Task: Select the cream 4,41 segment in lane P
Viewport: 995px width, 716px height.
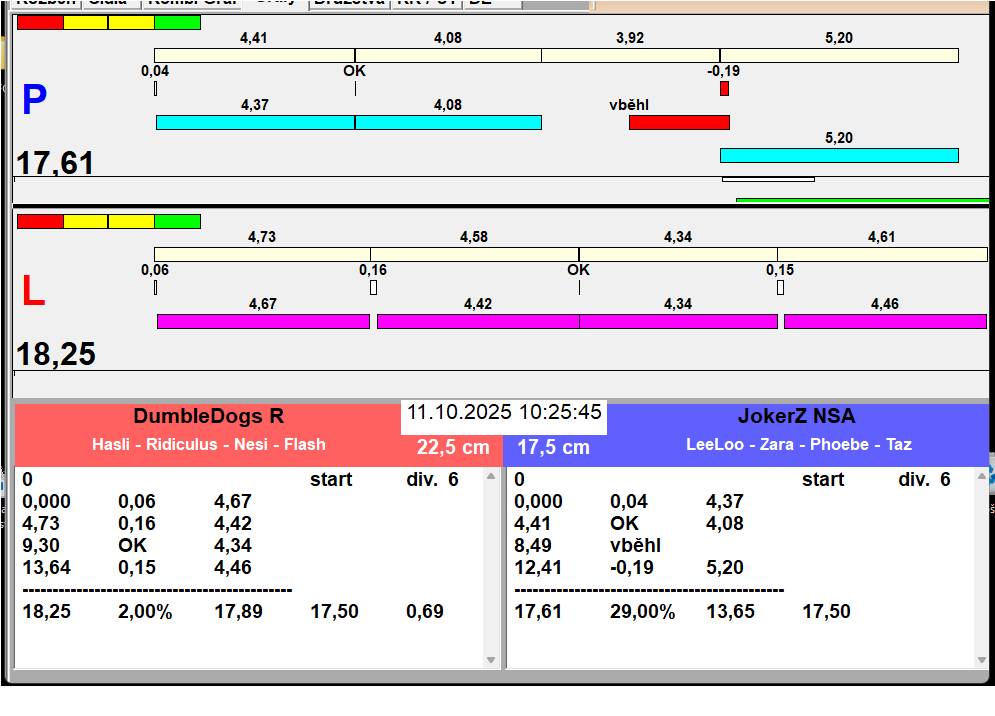Action: tap(254, 55)
